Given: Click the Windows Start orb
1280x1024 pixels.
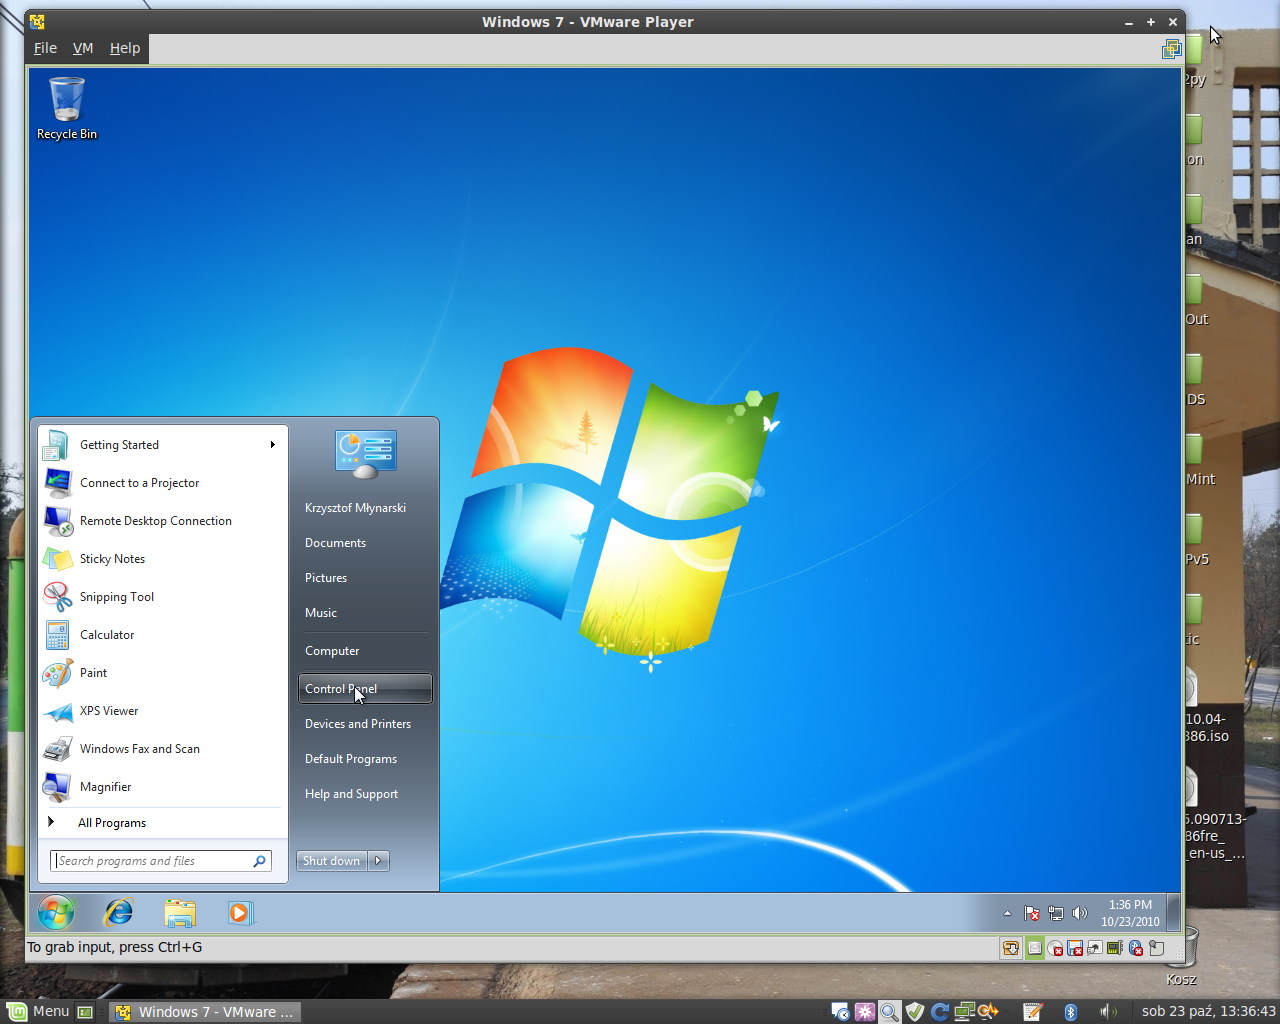Looking at the screenshot, I should [56, 912].
